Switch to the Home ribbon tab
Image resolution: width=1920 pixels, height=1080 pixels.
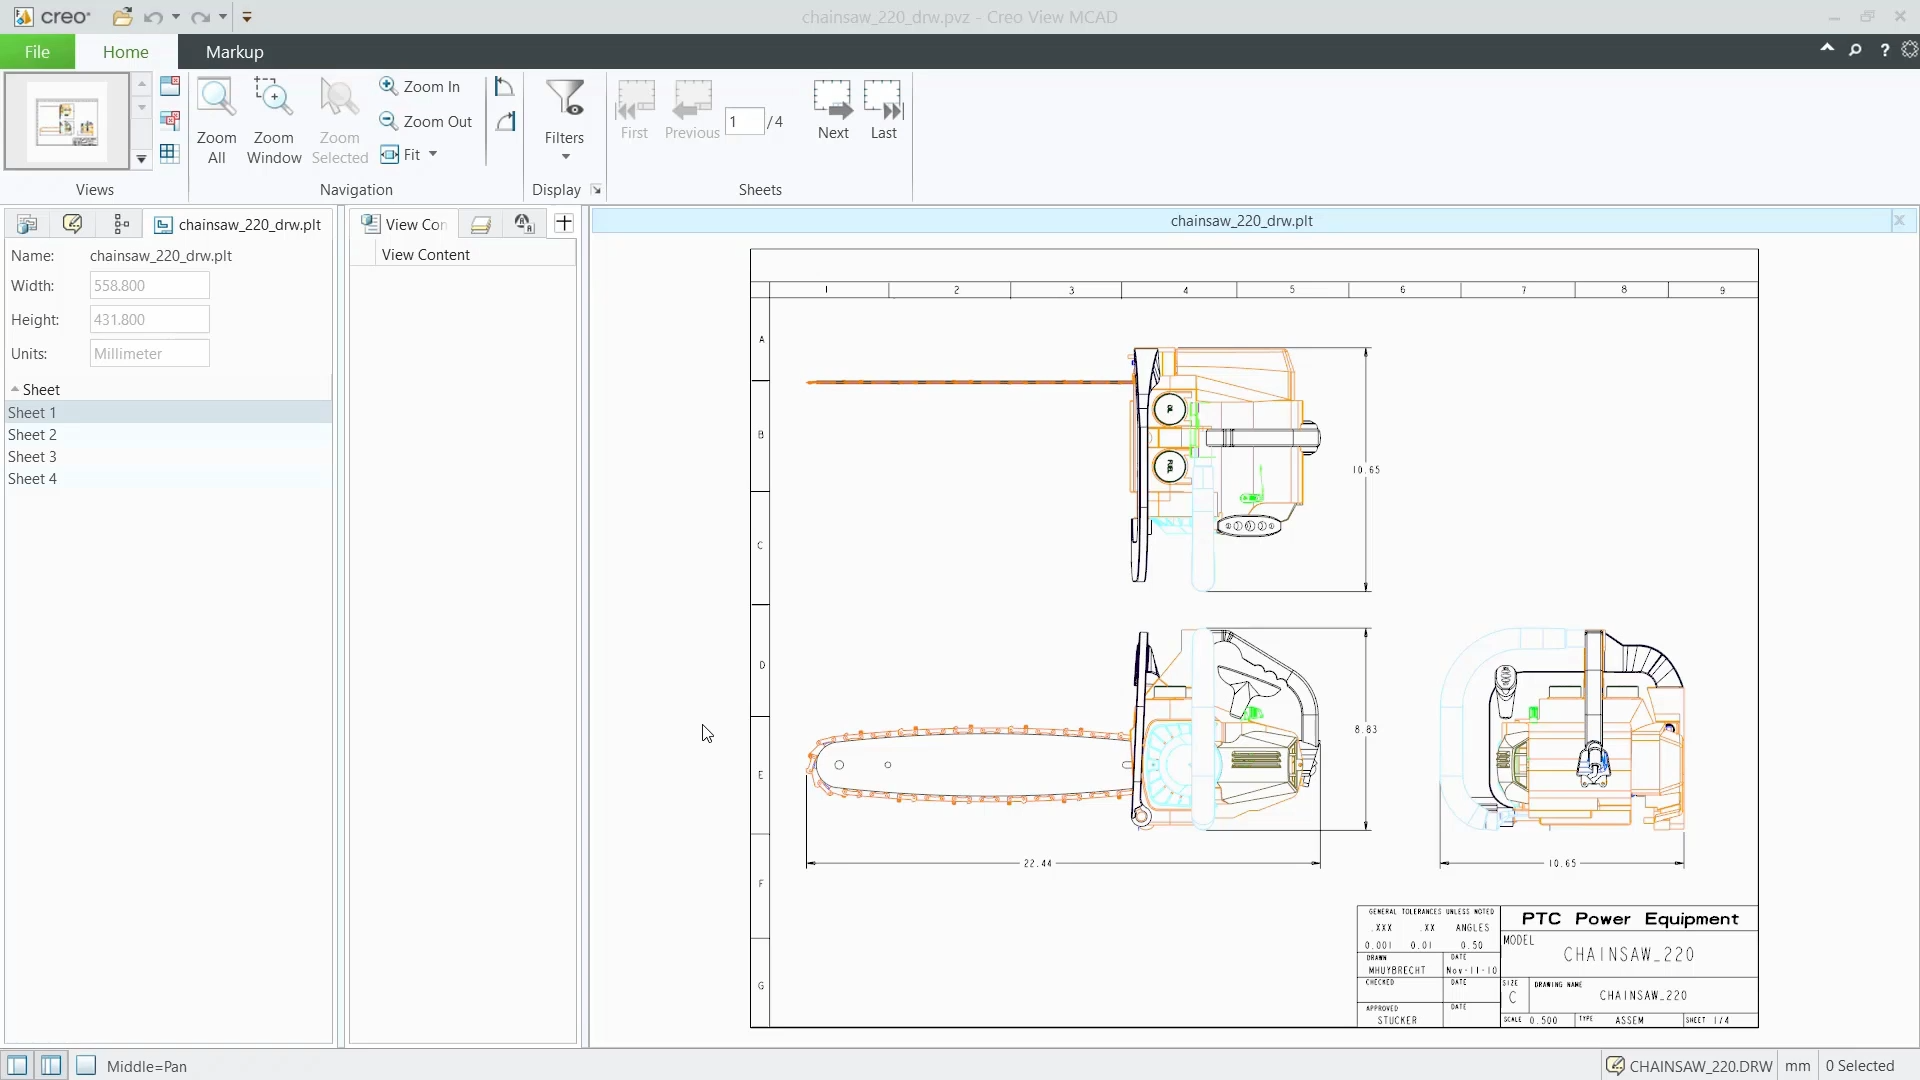pyautogui.click(x=126, y=52)
